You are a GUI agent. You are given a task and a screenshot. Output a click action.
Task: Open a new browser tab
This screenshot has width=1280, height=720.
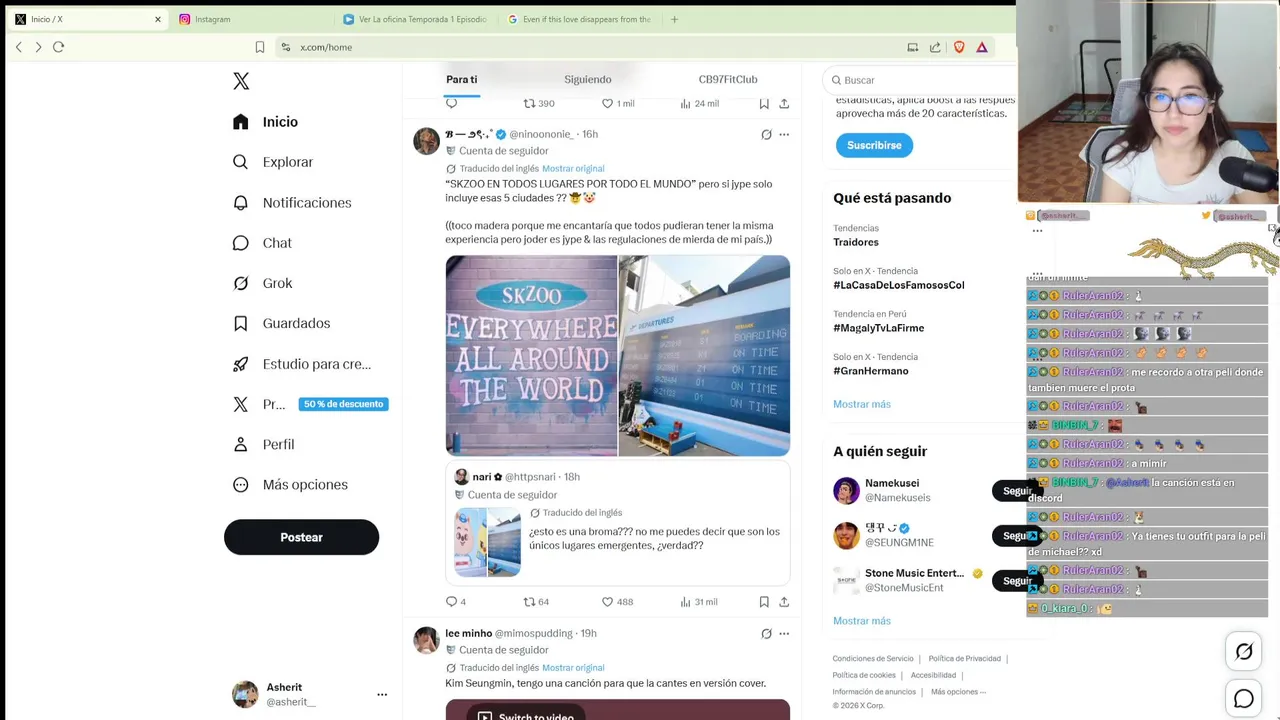coord(674,19)
